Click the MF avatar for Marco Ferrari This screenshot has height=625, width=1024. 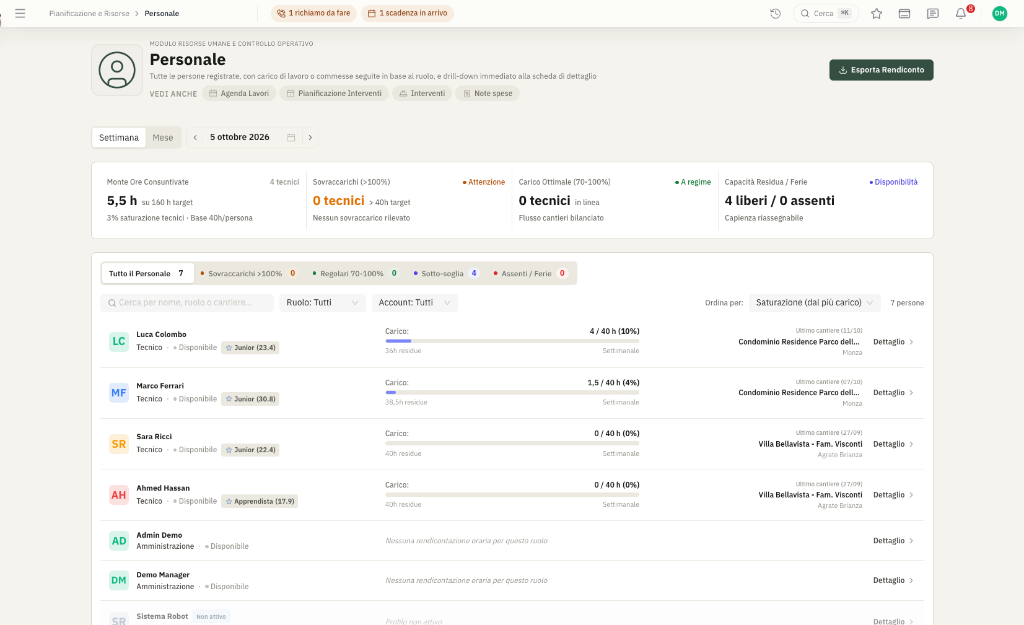point(119,393)
